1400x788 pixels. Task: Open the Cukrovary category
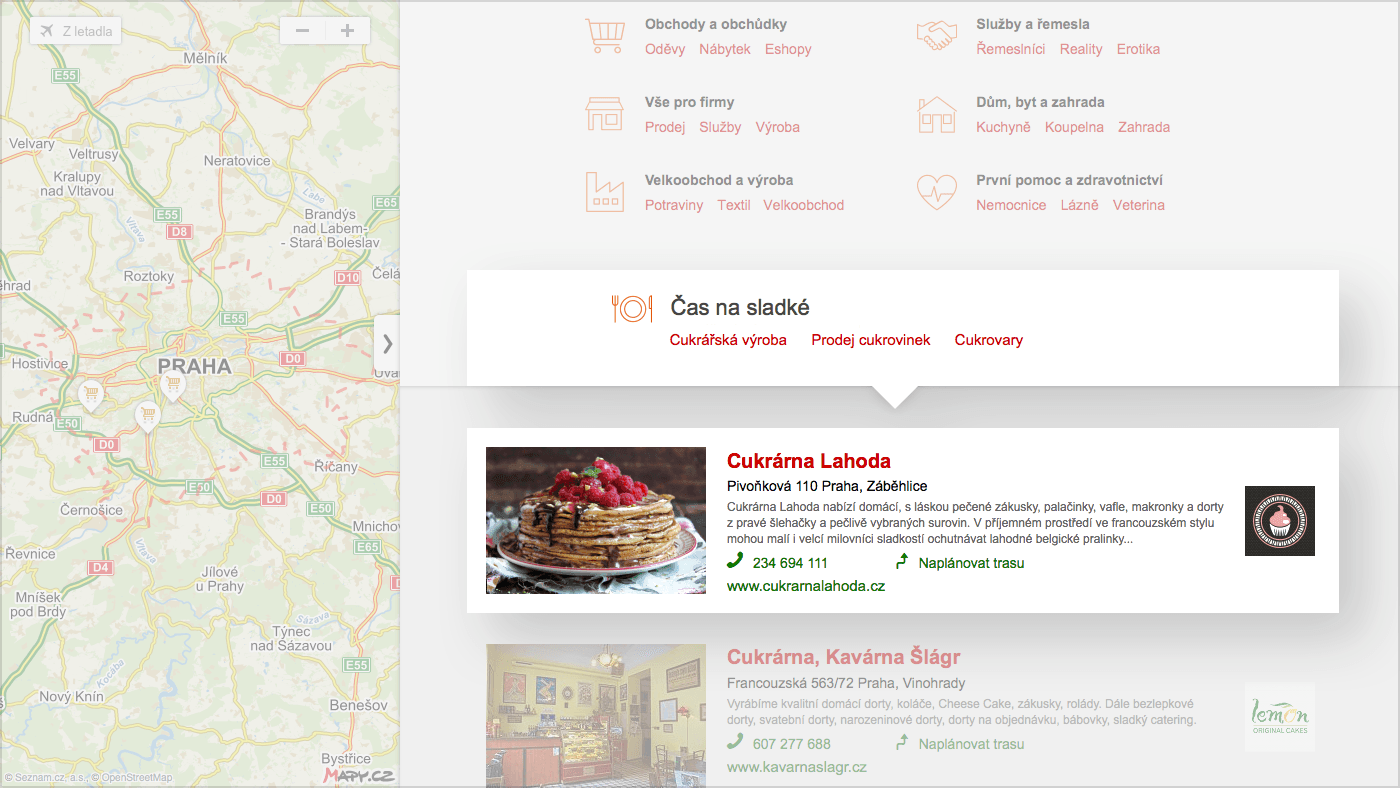989,340
